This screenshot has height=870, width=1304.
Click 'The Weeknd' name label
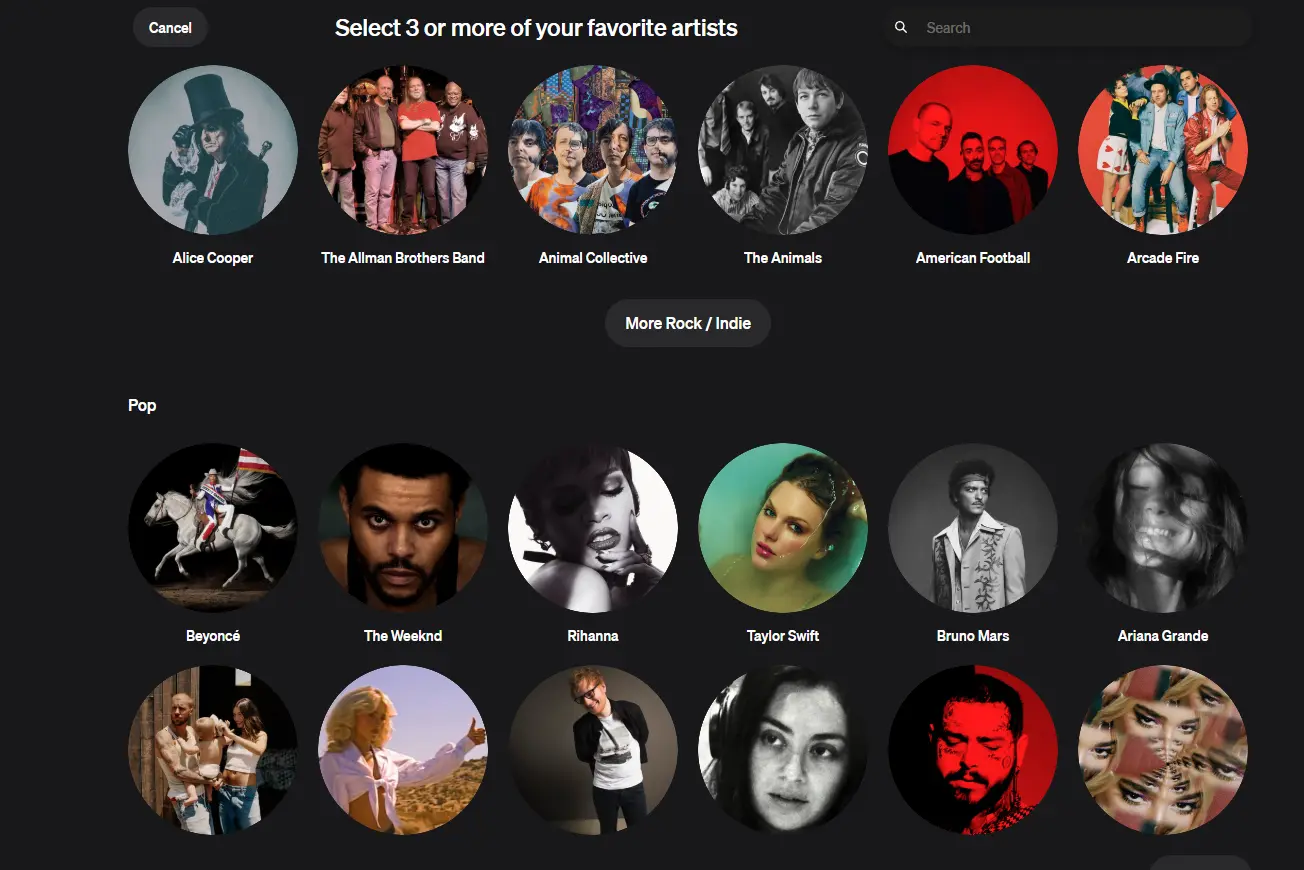click(x=403, y=636)
